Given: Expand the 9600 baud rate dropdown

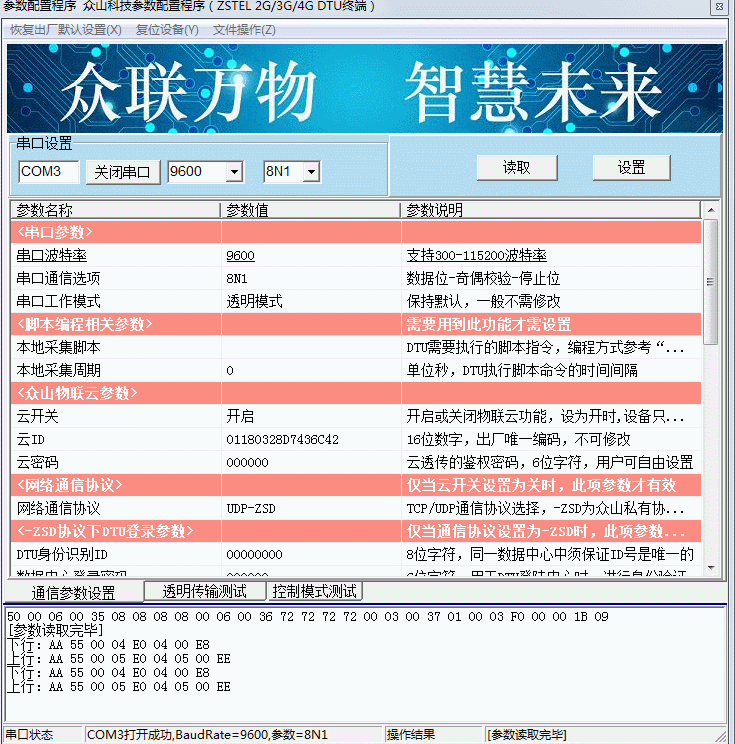Looking at the screenshot, I should click(234, 172).
